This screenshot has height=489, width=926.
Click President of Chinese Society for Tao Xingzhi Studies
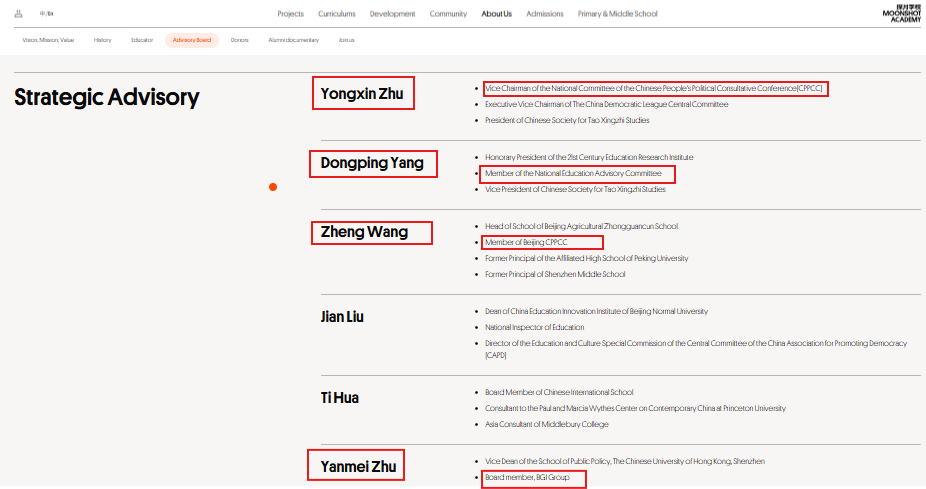coord(567,120)
